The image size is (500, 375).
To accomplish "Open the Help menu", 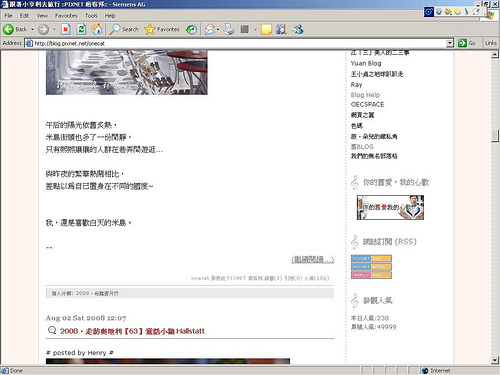I will click(110, 16).
